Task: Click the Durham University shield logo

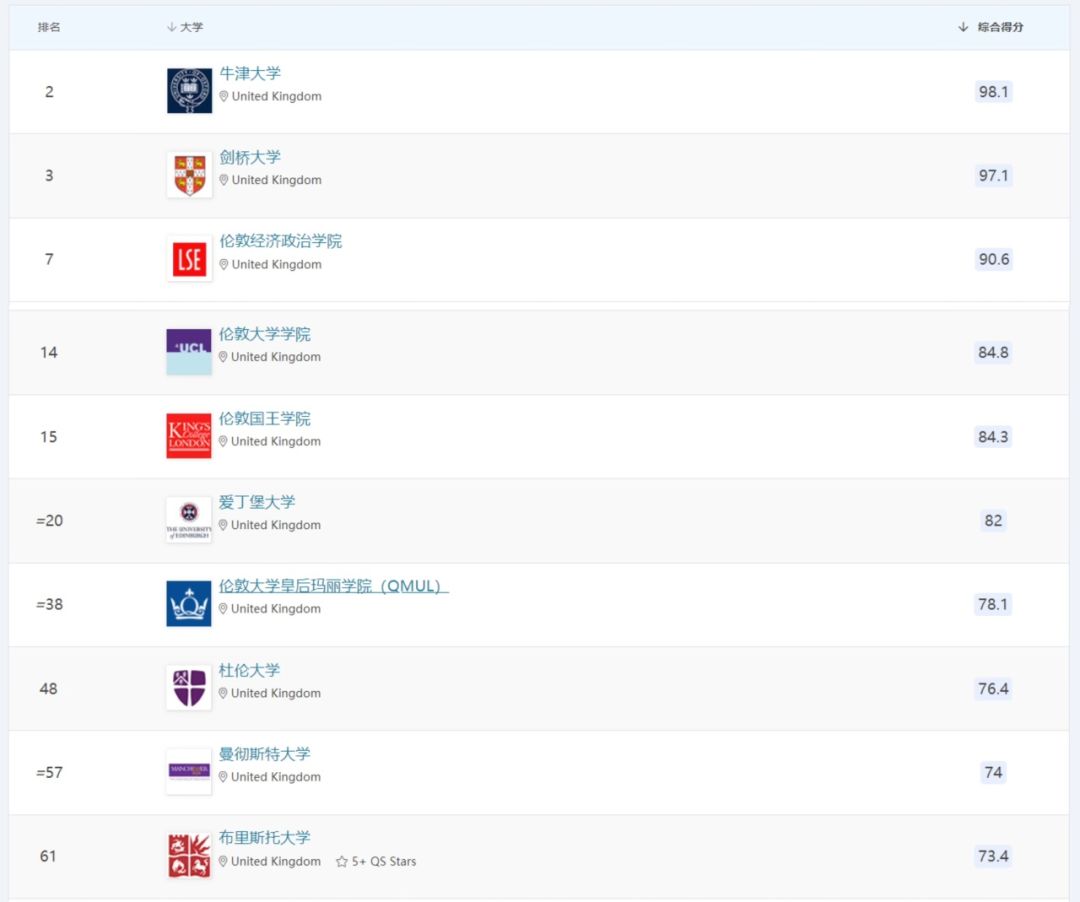Action: (x=189, y=688)
